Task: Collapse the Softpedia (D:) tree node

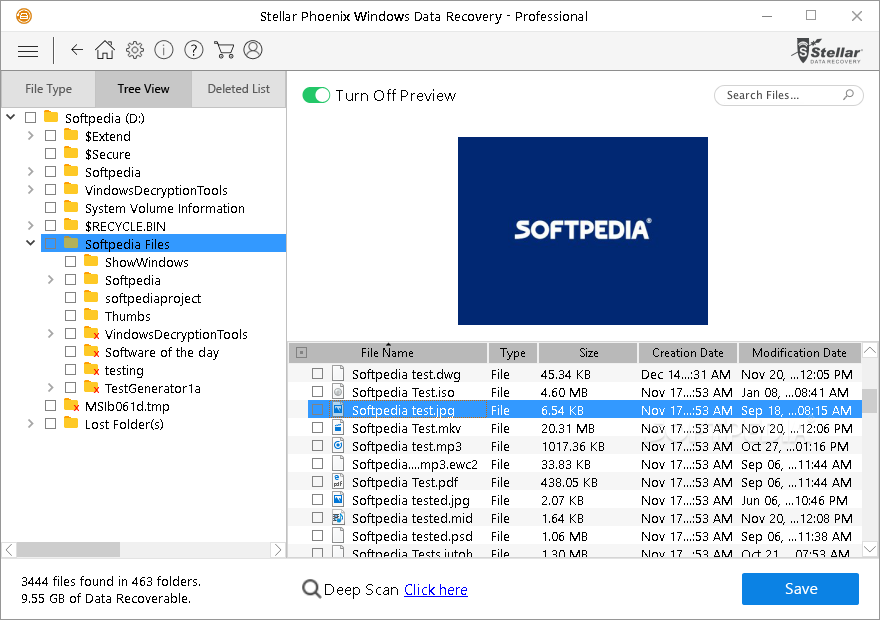Action: coord(10,117)
